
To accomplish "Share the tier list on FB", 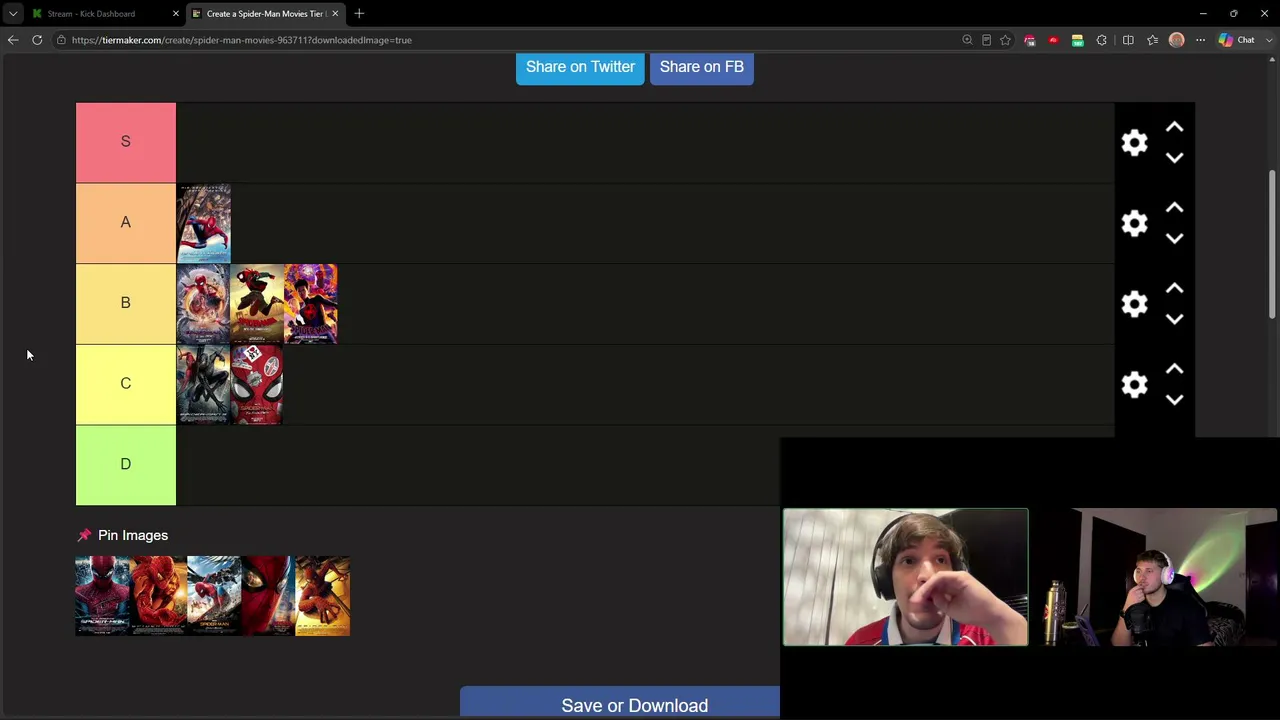I will click(702, 67).
